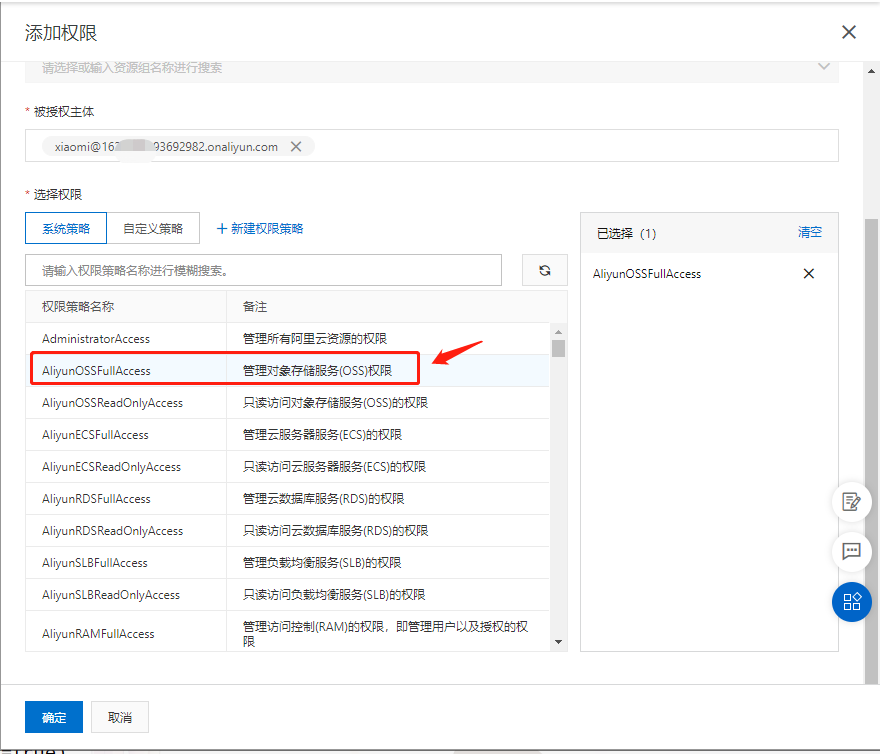880x754 pixels.
Task: Refresh the permission policy list
Action: point(544,270)
